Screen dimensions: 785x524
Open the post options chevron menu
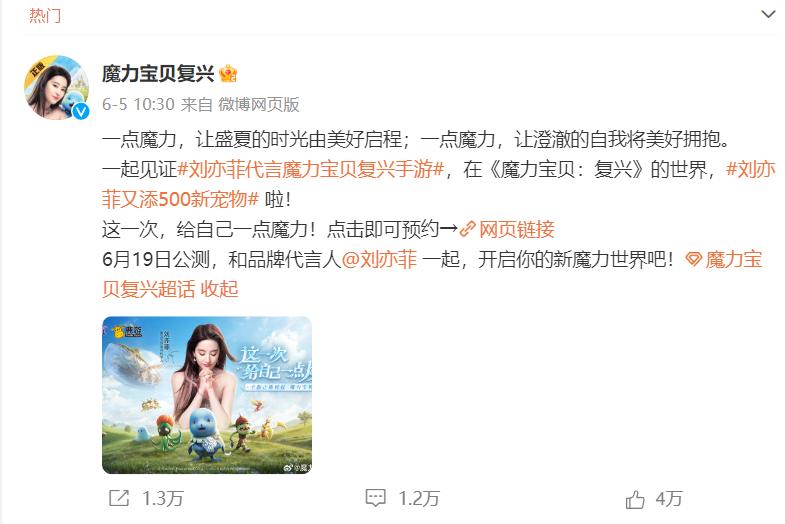coord(767,14)
